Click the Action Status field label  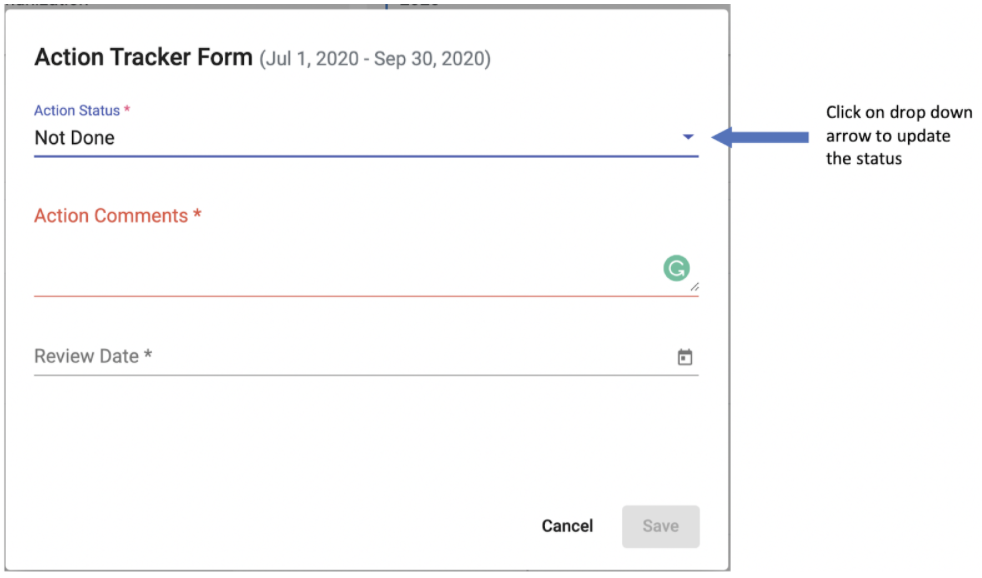(77, 110)
